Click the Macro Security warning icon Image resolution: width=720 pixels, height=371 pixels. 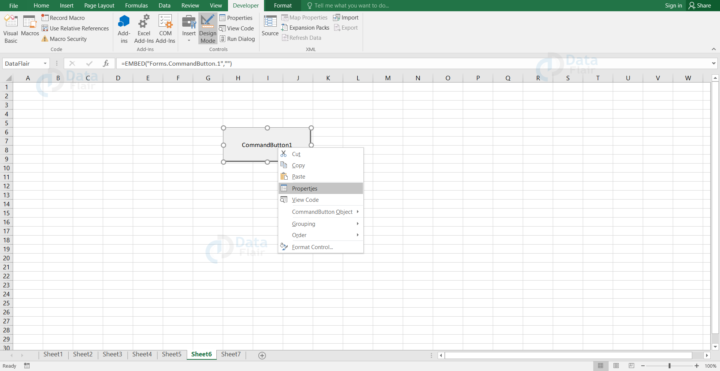point(45,39)
